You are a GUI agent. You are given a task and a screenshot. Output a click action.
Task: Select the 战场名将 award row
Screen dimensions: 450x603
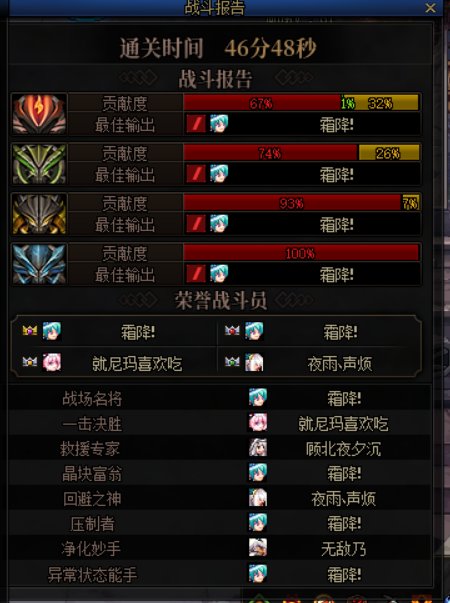click(219, 398)
